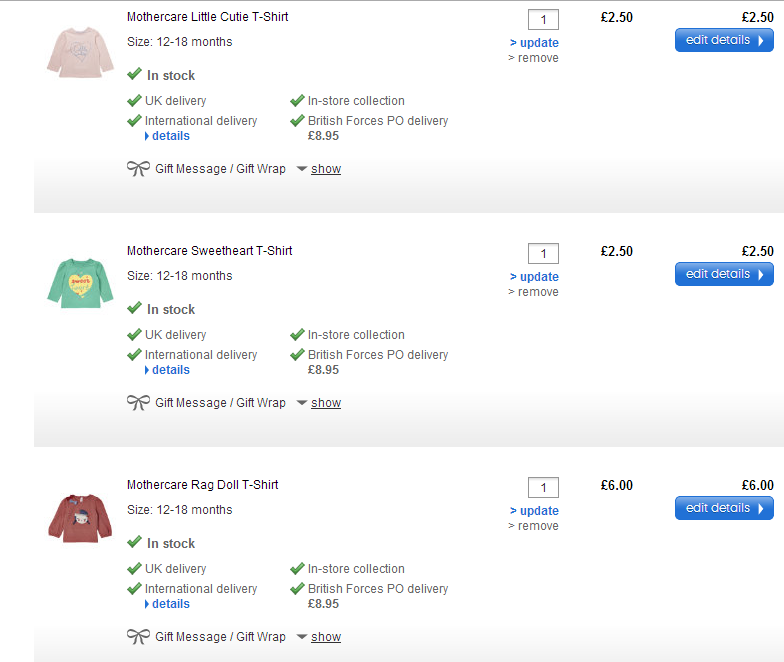The image size is (784, 662).
Task: Click the gift bow icon for Rag Doll T-Shirt
Action: [x=138, y=636]
